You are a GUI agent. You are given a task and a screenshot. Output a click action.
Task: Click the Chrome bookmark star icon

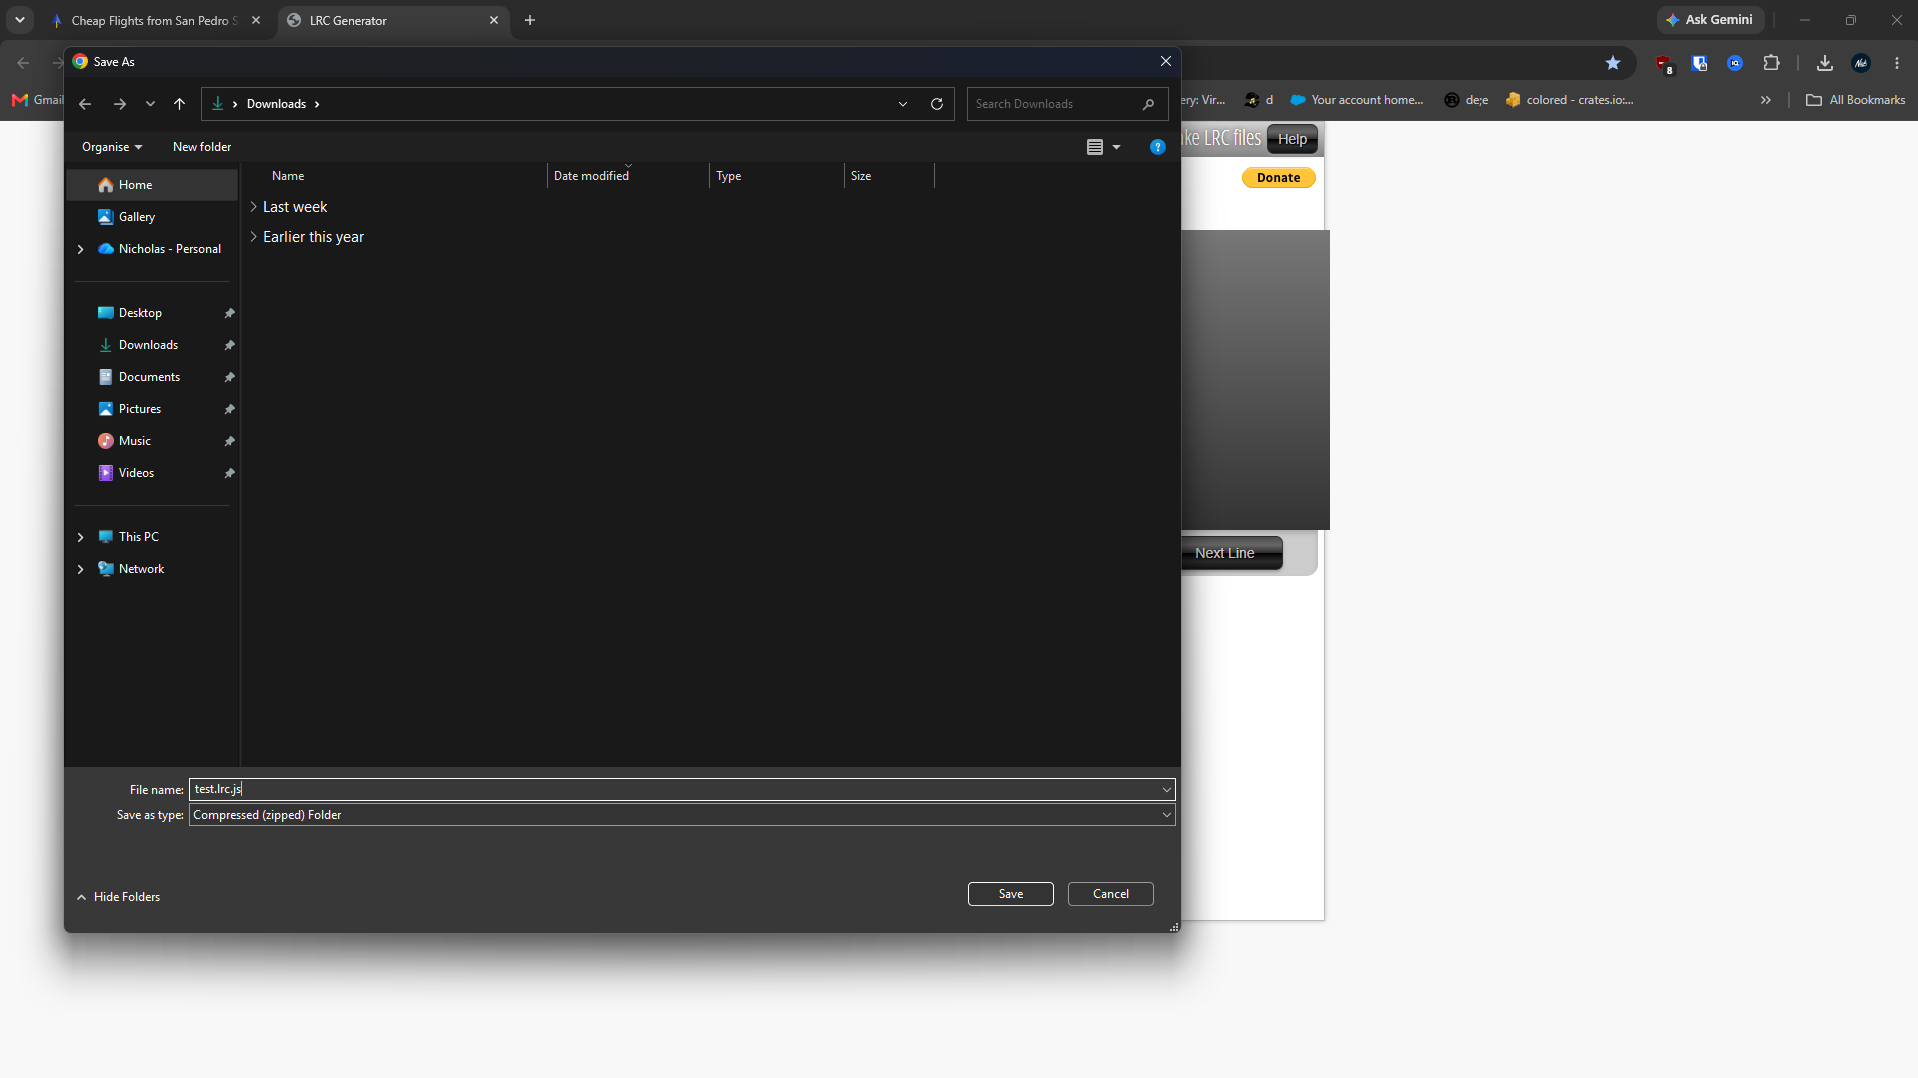[x=1613, y=63]
